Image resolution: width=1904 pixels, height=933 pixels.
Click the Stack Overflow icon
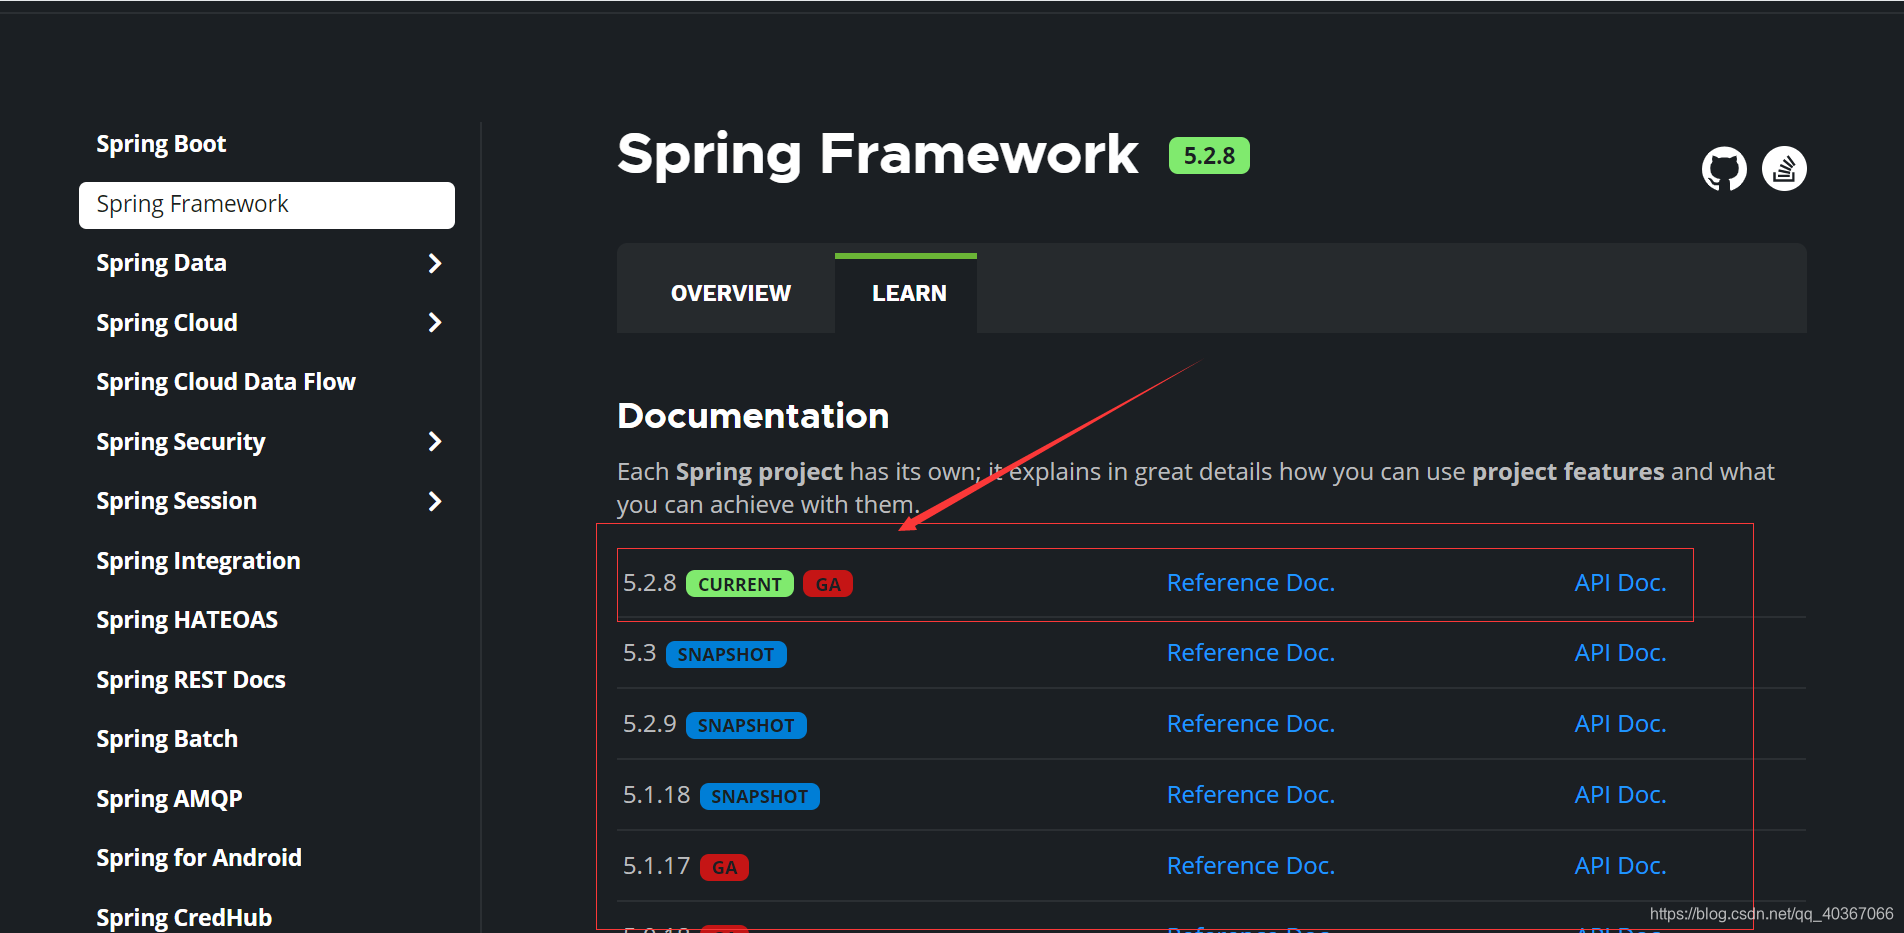pos(1784,168)
